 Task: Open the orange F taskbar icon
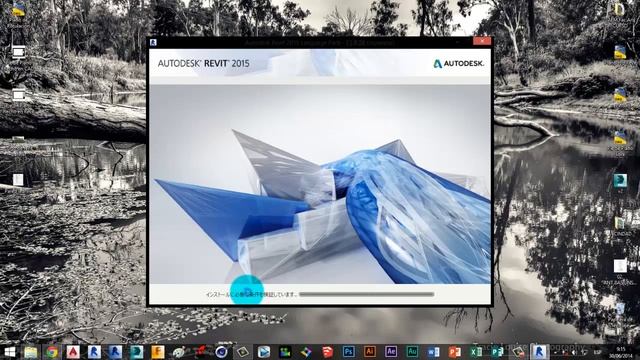pyautogui.click(x=158, y=351)
